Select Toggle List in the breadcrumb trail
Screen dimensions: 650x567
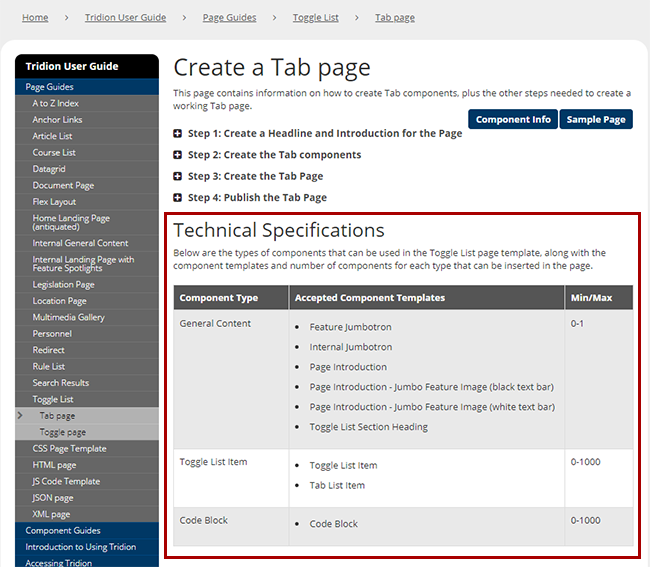point(315,18)
